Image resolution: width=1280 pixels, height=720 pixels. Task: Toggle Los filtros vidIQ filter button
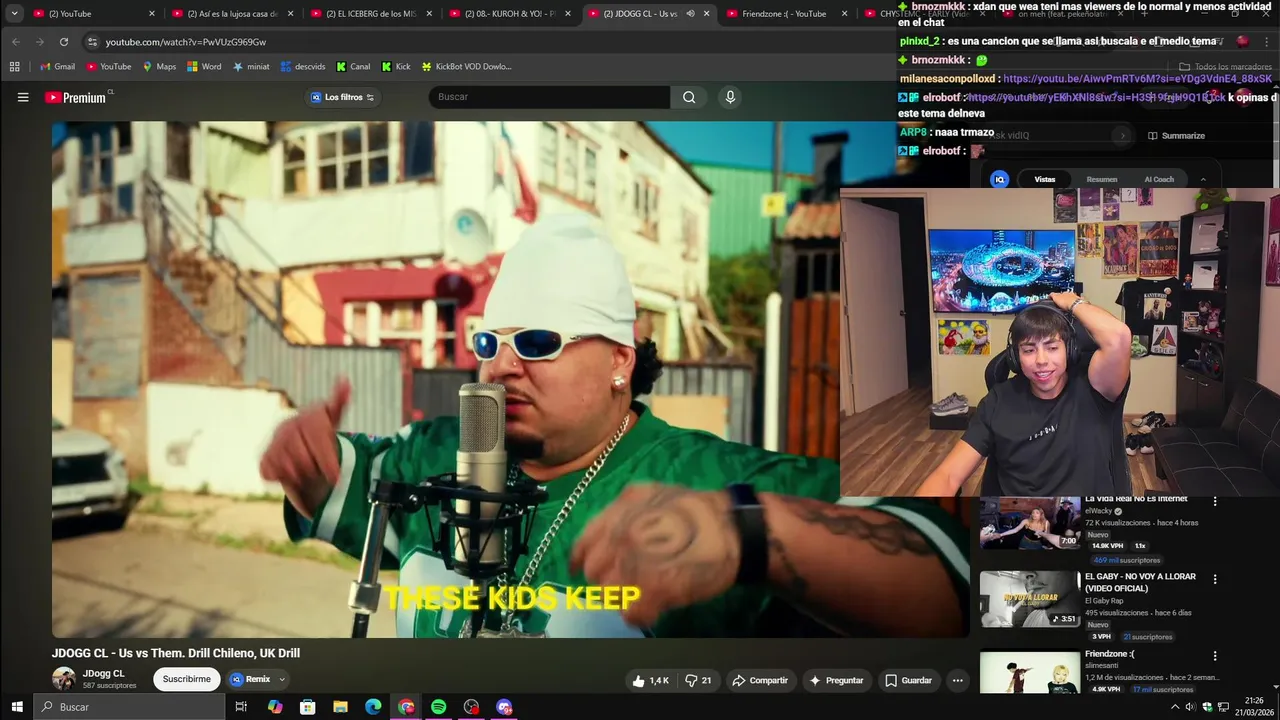[342, 97]
